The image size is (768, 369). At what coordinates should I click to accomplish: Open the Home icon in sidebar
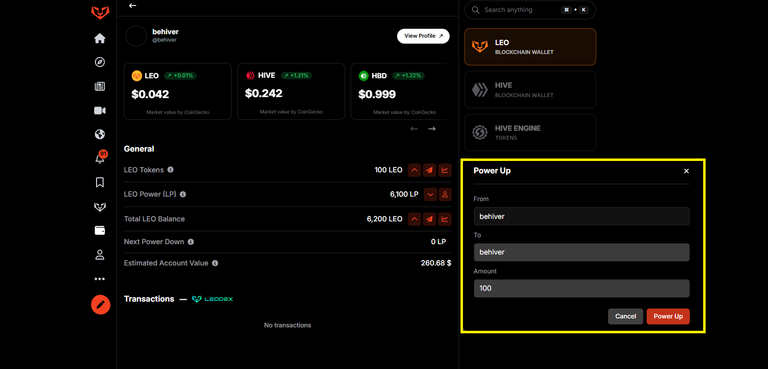click(100, 38)
